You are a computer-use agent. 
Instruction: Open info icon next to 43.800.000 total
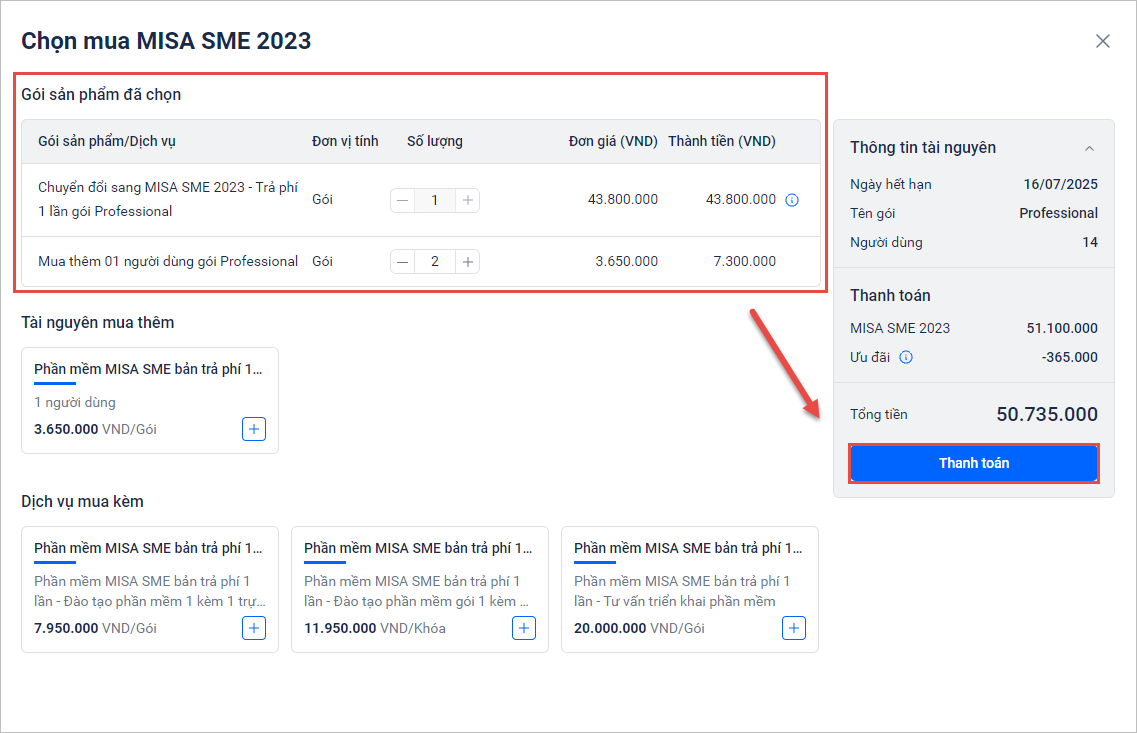point(792,200)
